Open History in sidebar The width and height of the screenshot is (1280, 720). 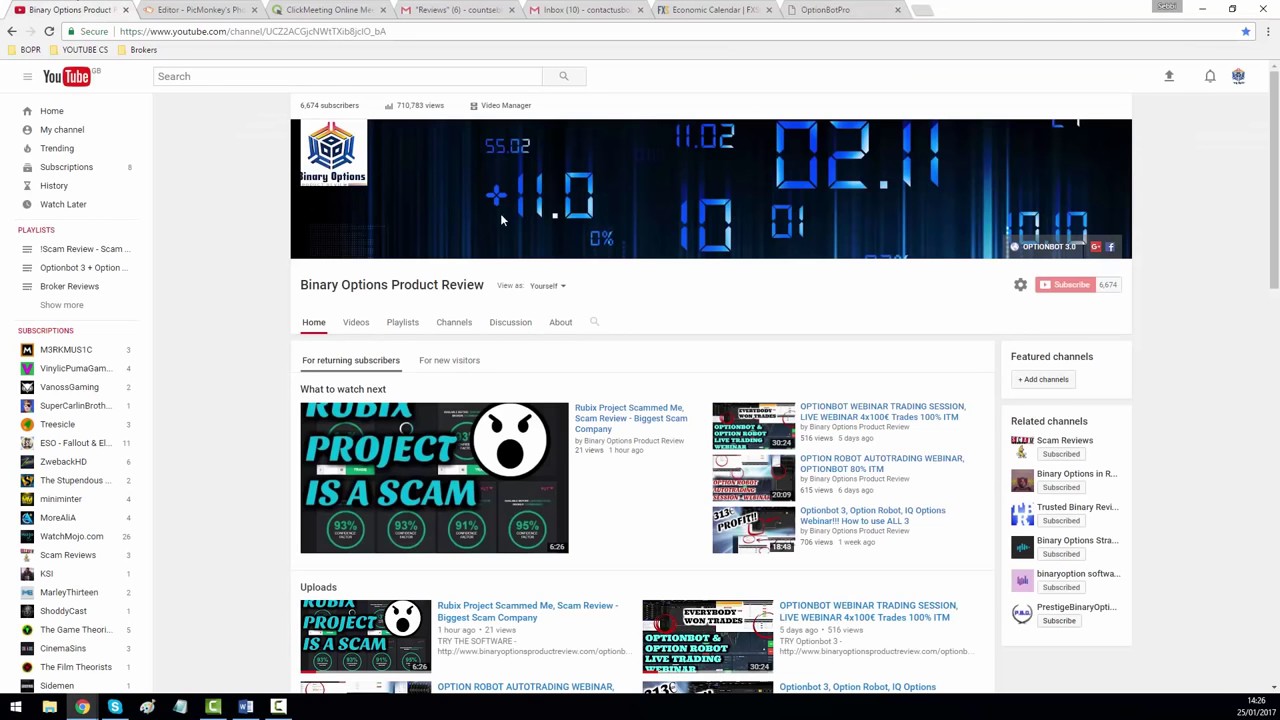54,185
